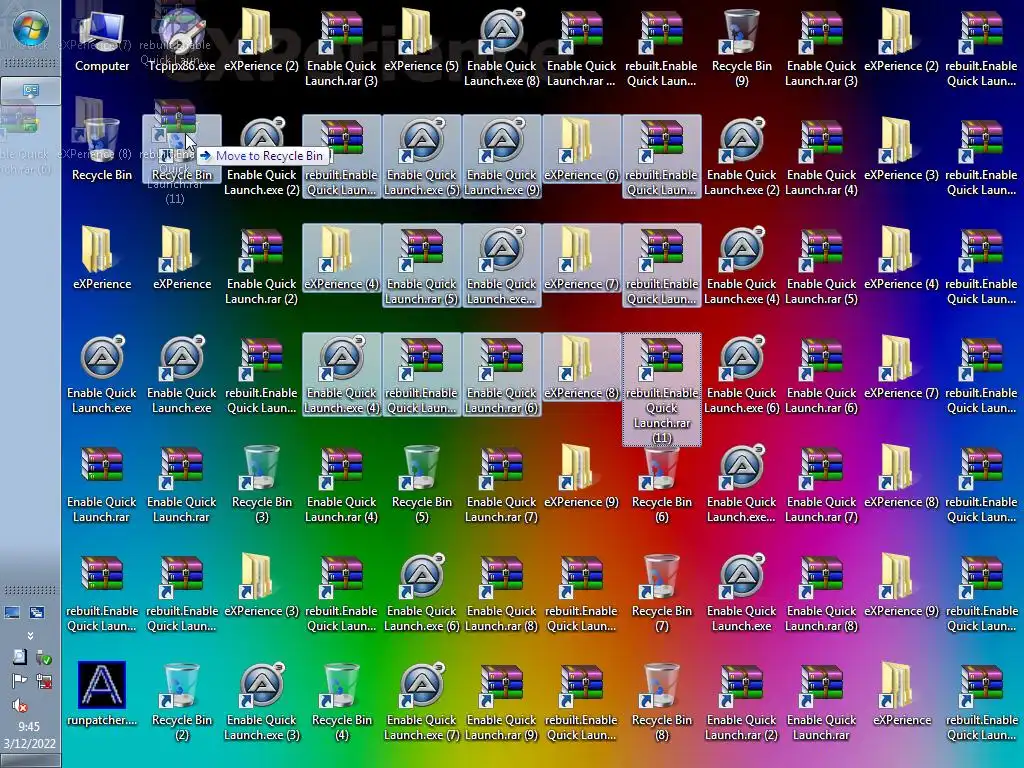
Task: Select Enable Quick Launch.exe (9) icon
Action: (502, 157)
